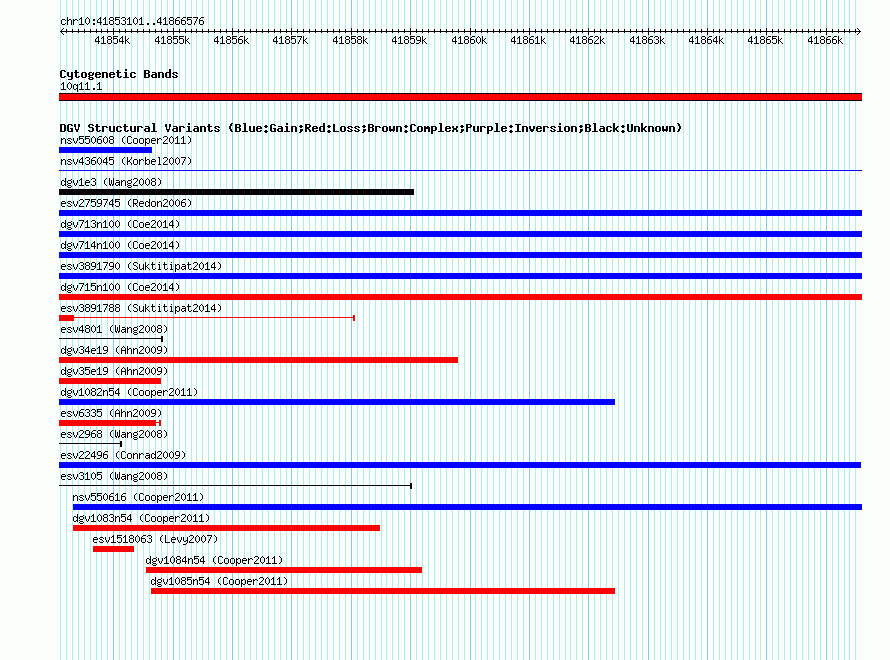Image resolution: width=890 pixels, height=660 pixels.
Task: Select the red dgv715n100 loss bar
Action: point(460,297)
